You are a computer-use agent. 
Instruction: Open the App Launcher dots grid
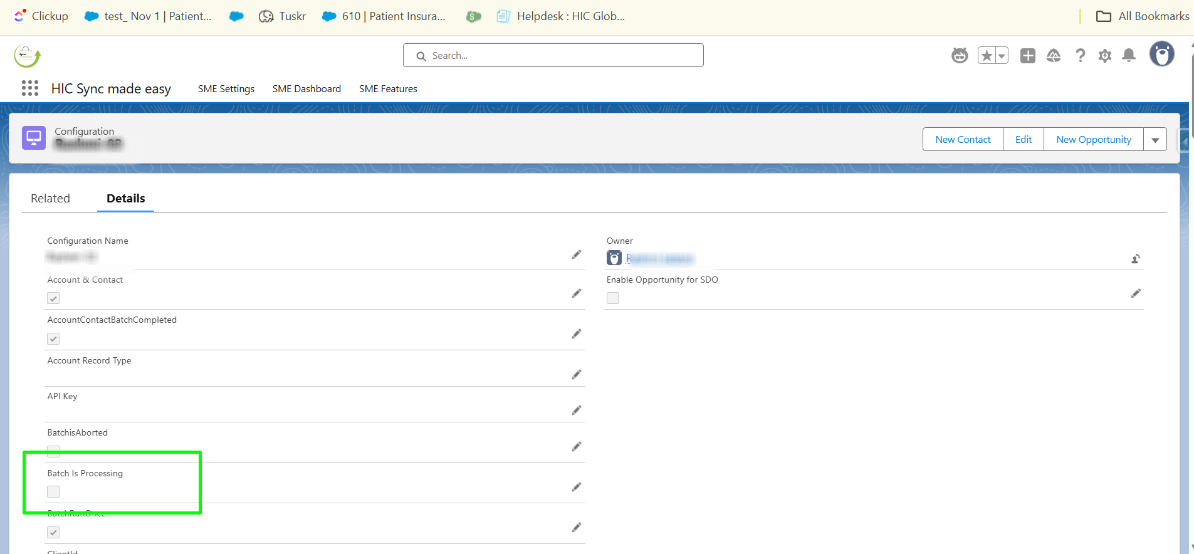click(x=30, y=88)
